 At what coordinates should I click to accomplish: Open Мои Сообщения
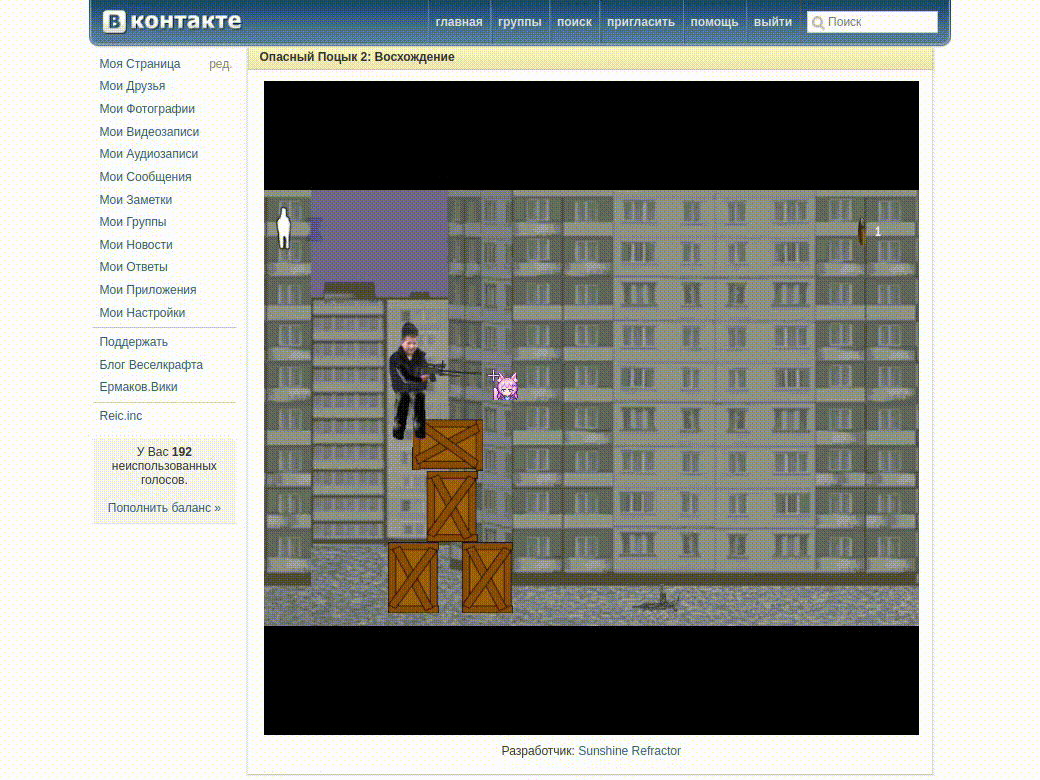click(145, 177)
